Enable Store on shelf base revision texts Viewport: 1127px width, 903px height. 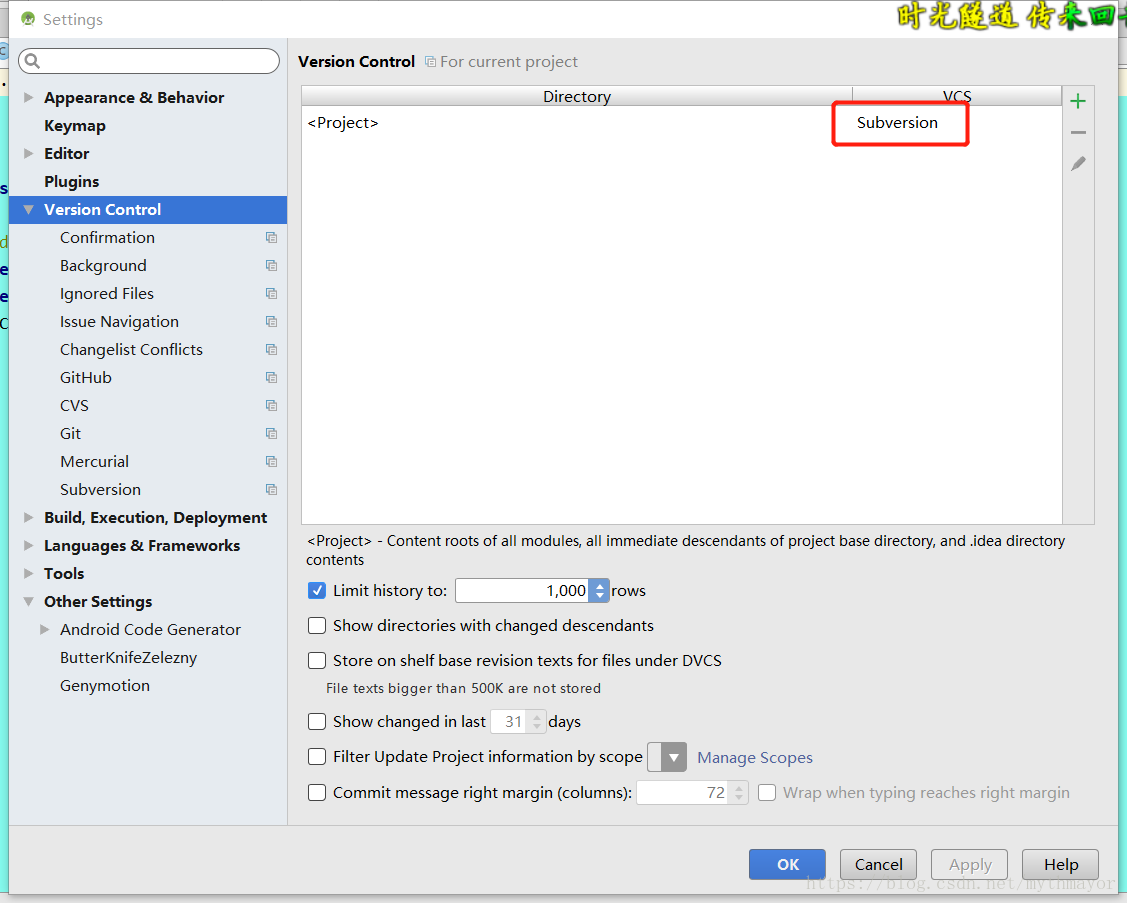click(x=316, y=661)
